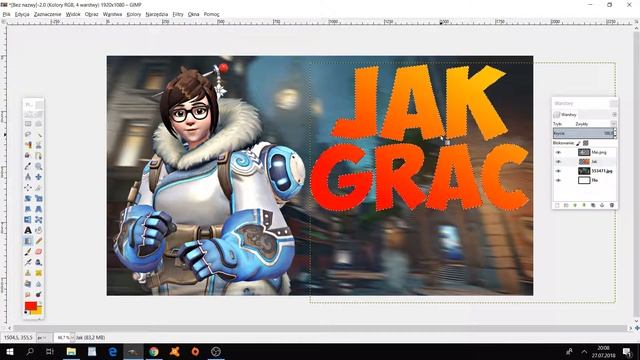Toggle lock pixels brush icon

coord(578,143)
